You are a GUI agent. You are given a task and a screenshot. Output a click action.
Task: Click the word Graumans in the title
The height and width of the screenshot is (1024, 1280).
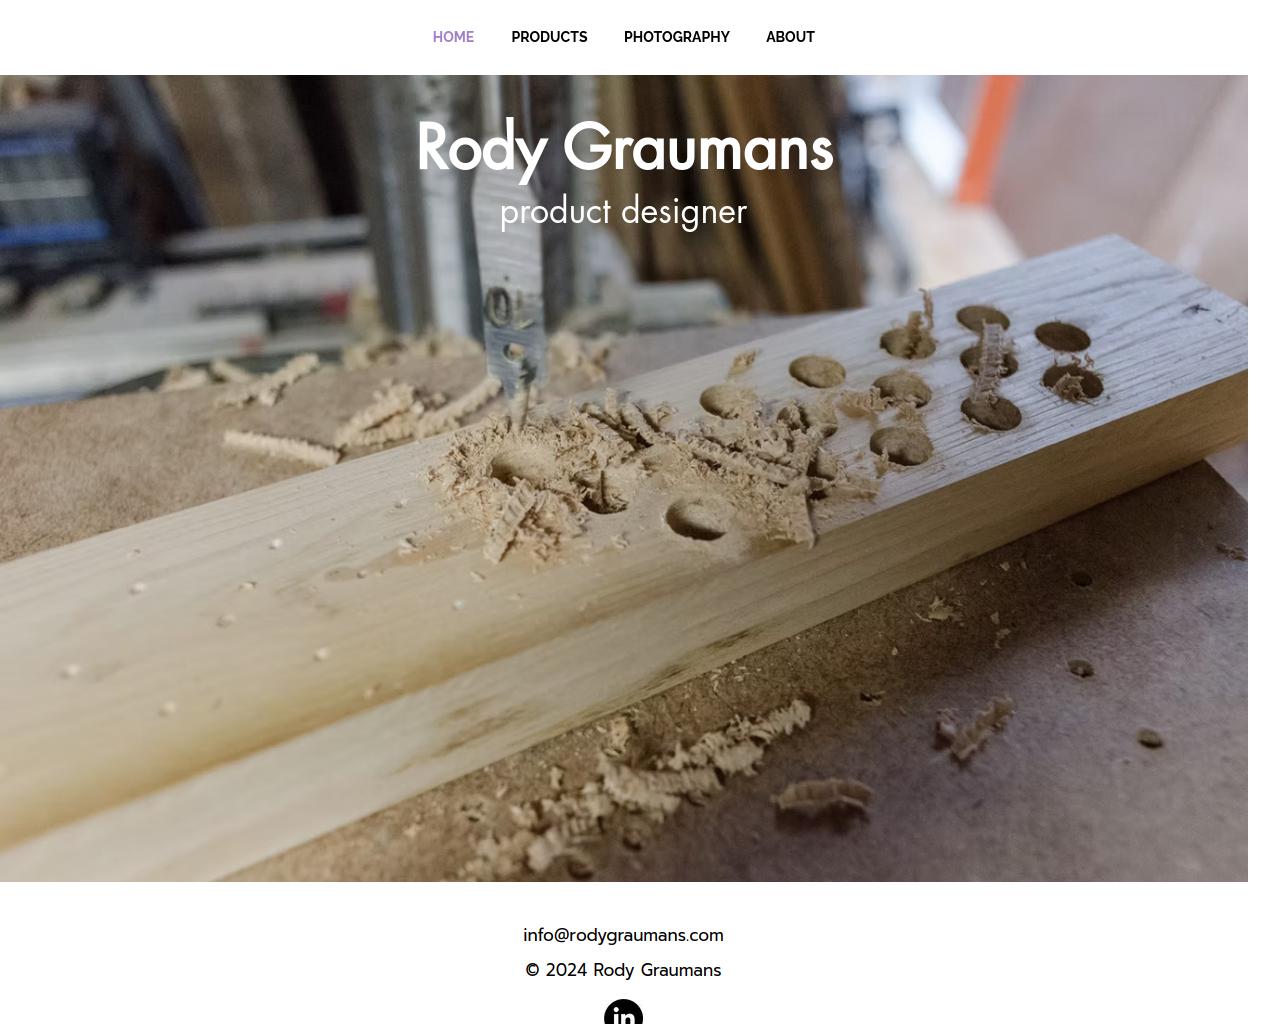[698, 148]
